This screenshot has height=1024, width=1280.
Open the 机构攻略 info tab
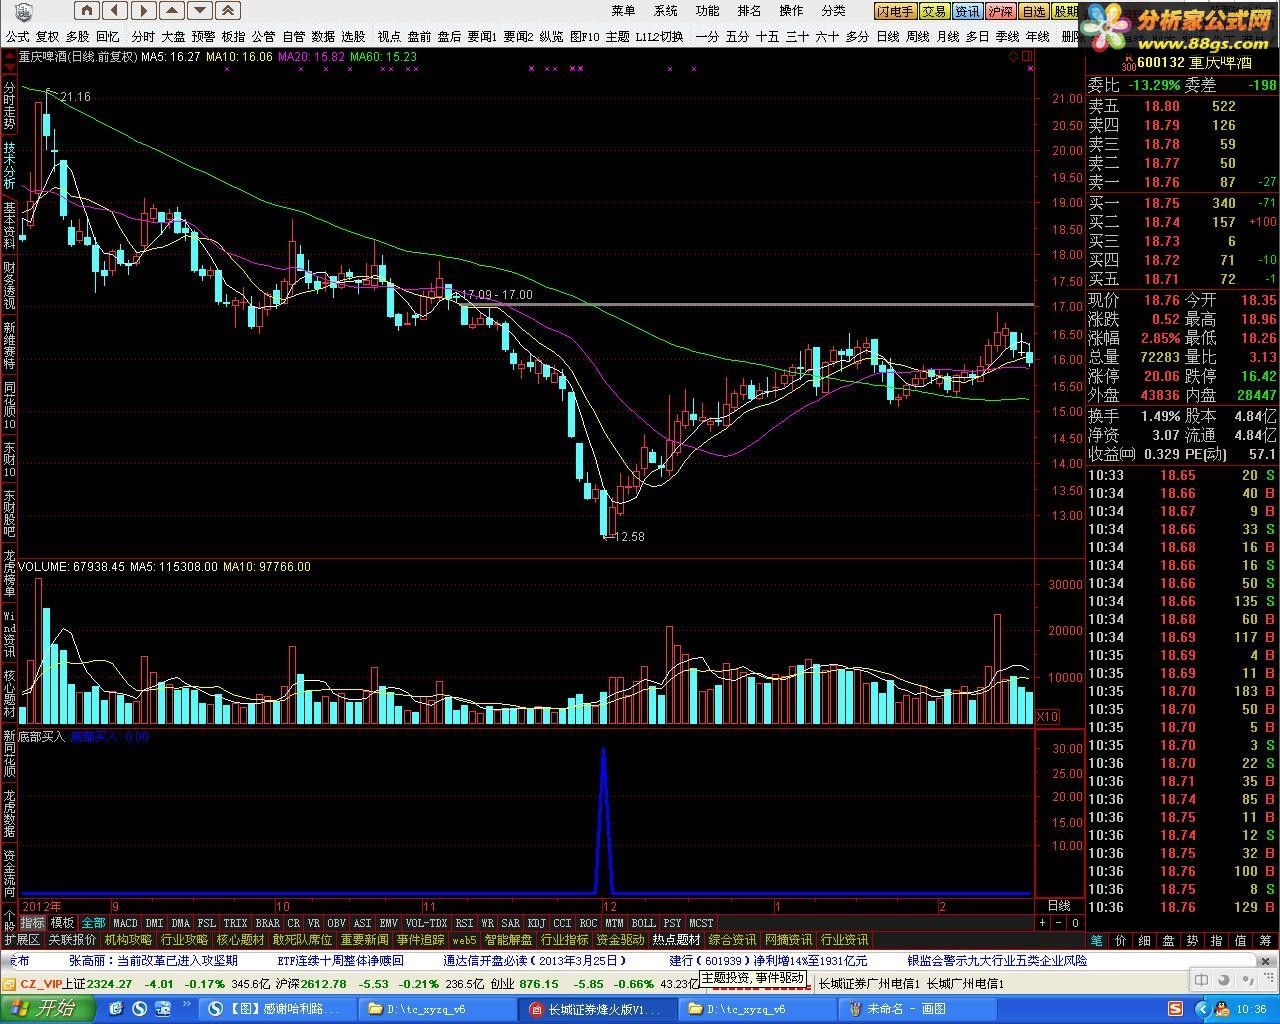point(128,940)
